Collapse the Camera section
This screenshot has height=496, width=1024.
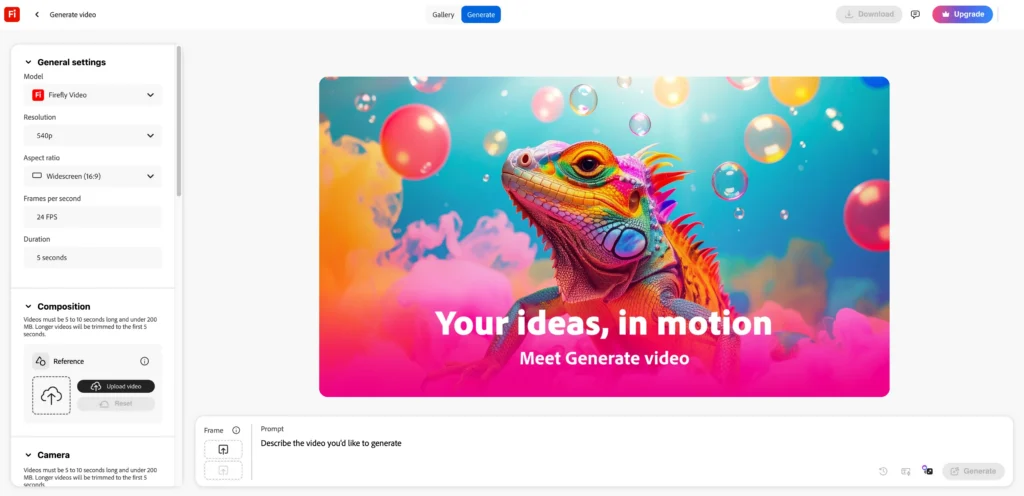[x=28, y=455]
